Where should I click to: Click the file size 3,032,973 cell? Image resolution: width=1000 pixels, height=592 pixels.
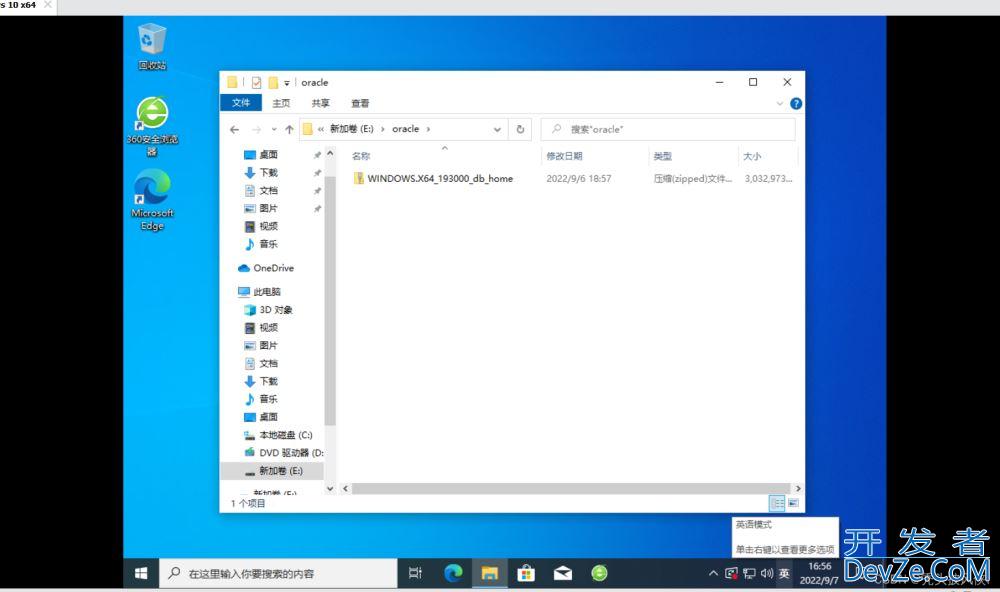pyautogui.click(x=768, y=179)
